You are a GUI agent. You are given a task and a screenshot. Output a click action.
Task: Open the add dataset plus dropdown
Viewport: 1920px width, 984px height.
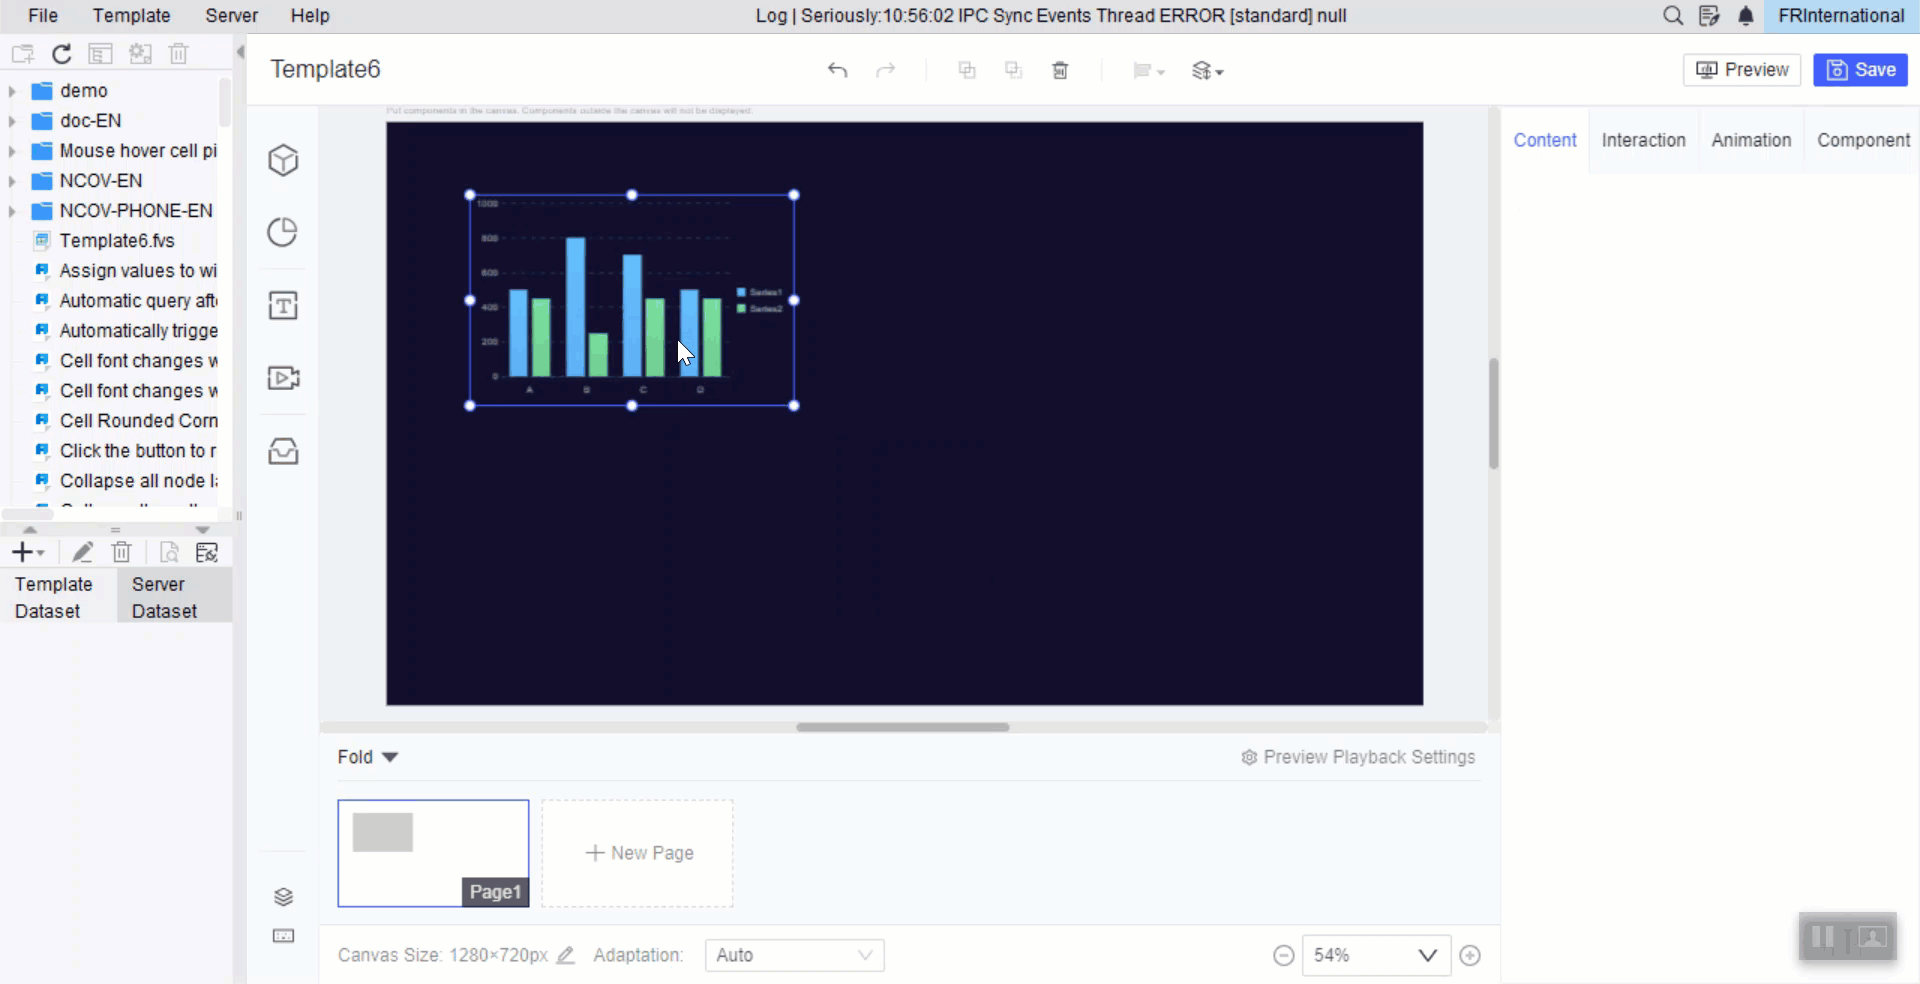(28, 552)
